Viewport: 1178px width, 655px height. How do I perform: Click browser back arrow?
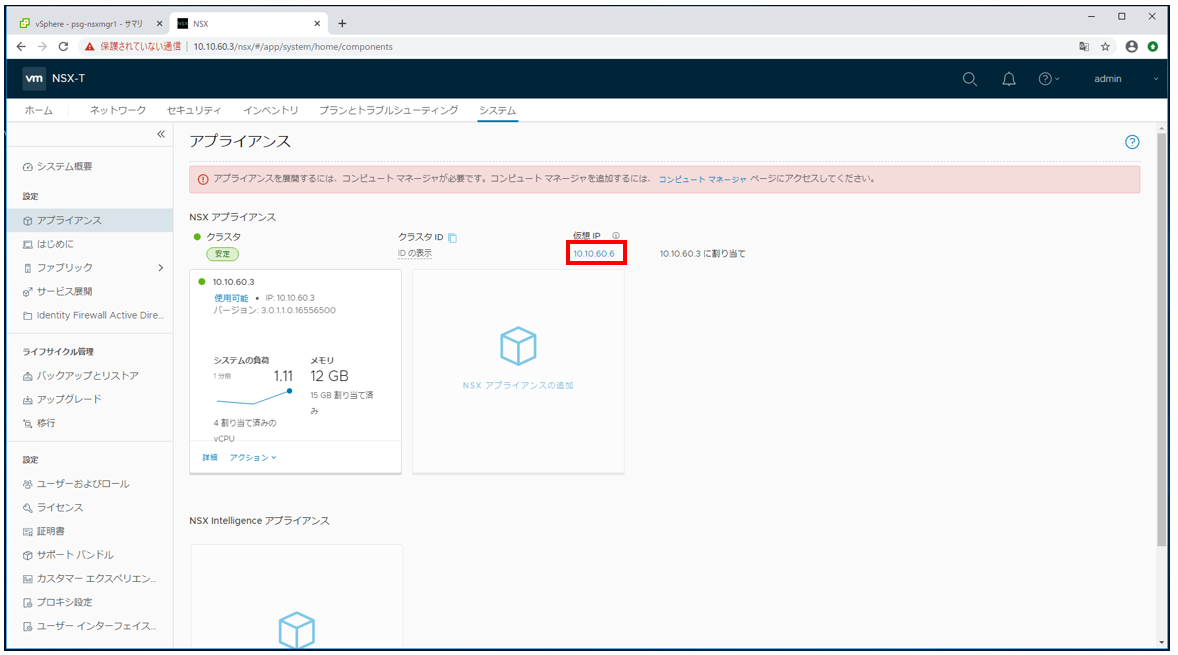(x=21, y=47)
